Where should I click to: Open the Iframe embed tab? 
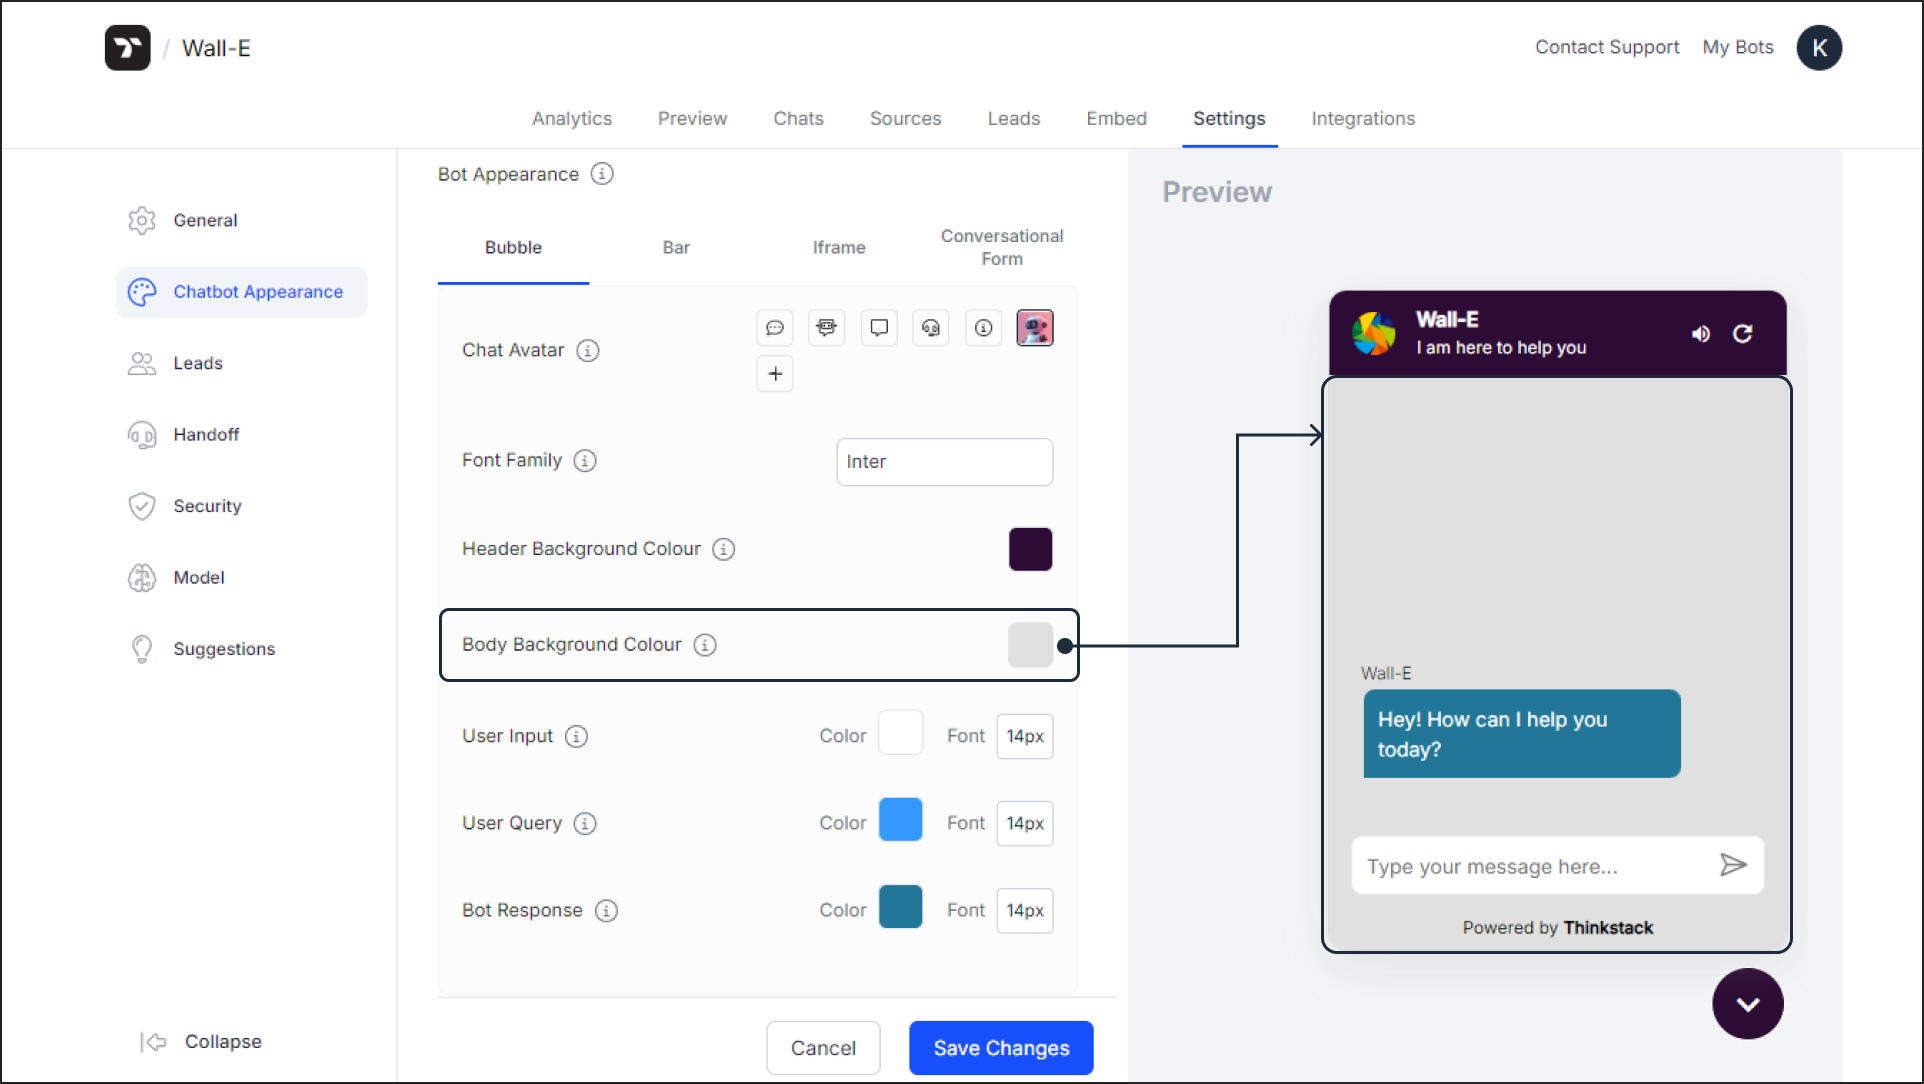(839, 247)
